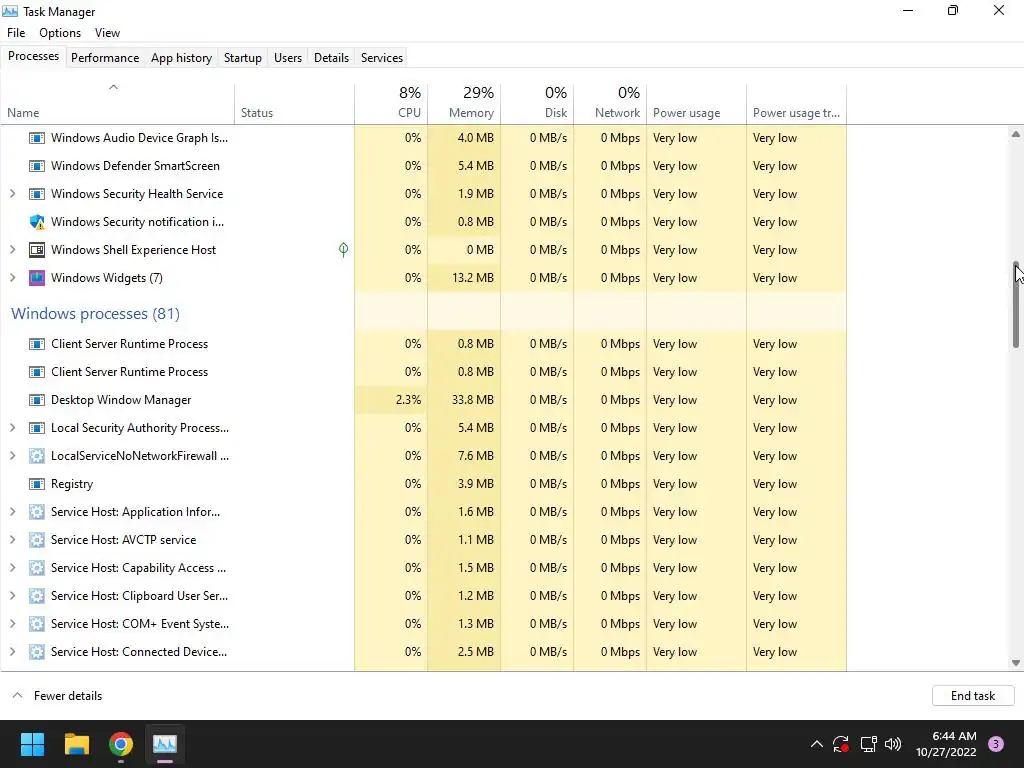This screenshot has height=768, width=1024.
Task: Switch to the Services tab
Action: point(381,57)
